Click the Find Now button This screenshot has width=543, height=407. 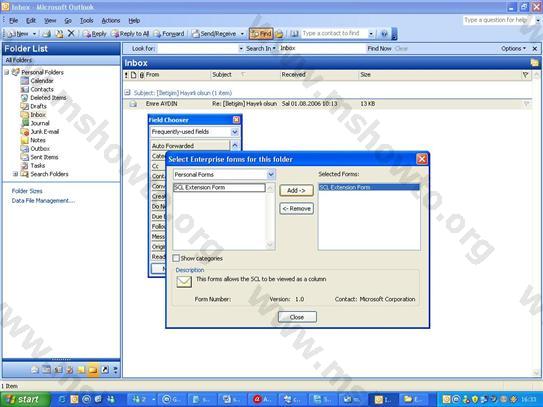coord(379,48)
